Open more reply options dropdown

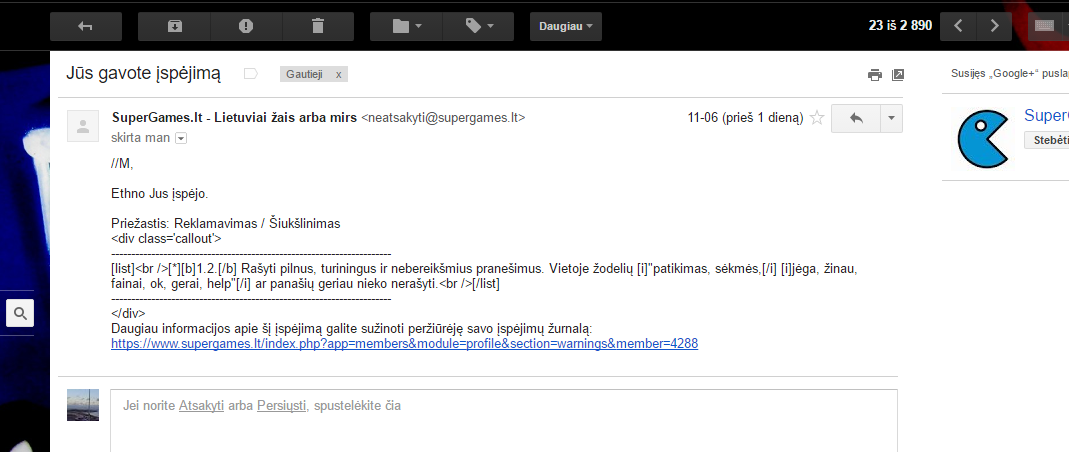point(892,118)
